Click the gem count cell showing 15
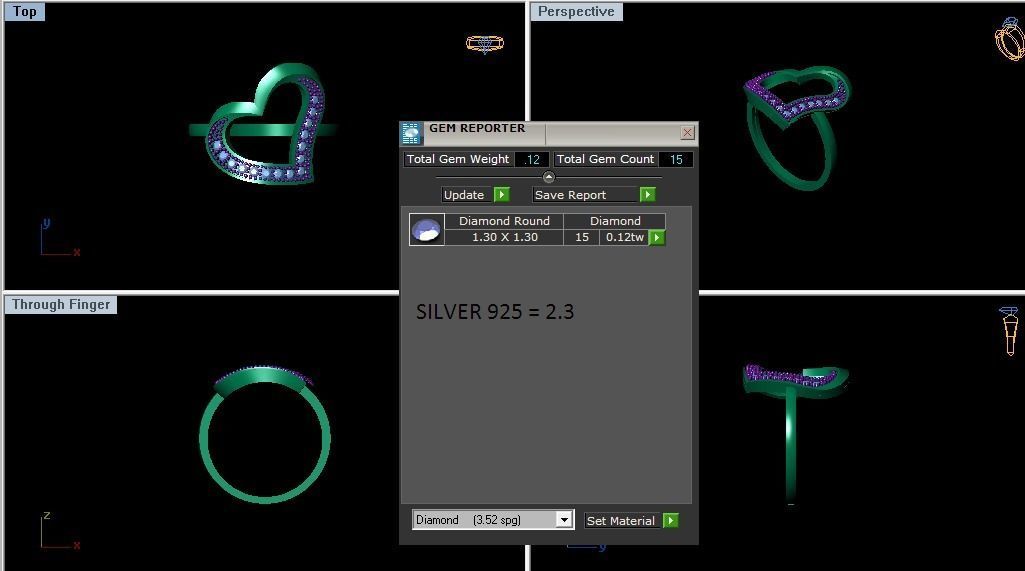Viewport: 1025px width, 571px height. (582, 237)
